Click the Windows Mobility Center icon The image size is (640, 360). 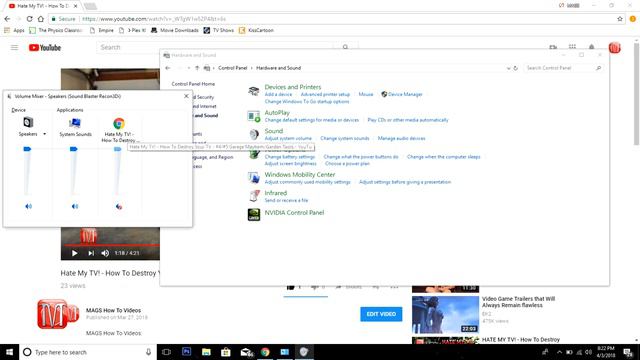253,178
